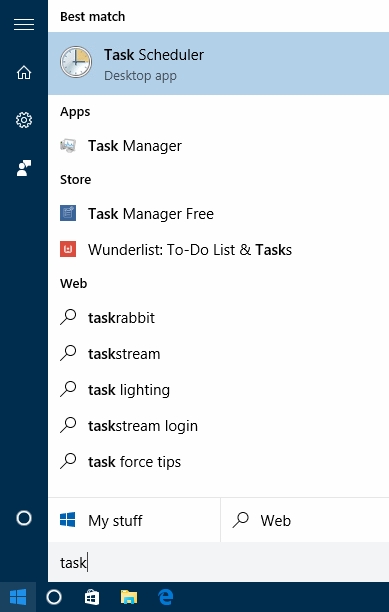
Task: Launch Task Manager from Apps
Action: pos(218,146)
